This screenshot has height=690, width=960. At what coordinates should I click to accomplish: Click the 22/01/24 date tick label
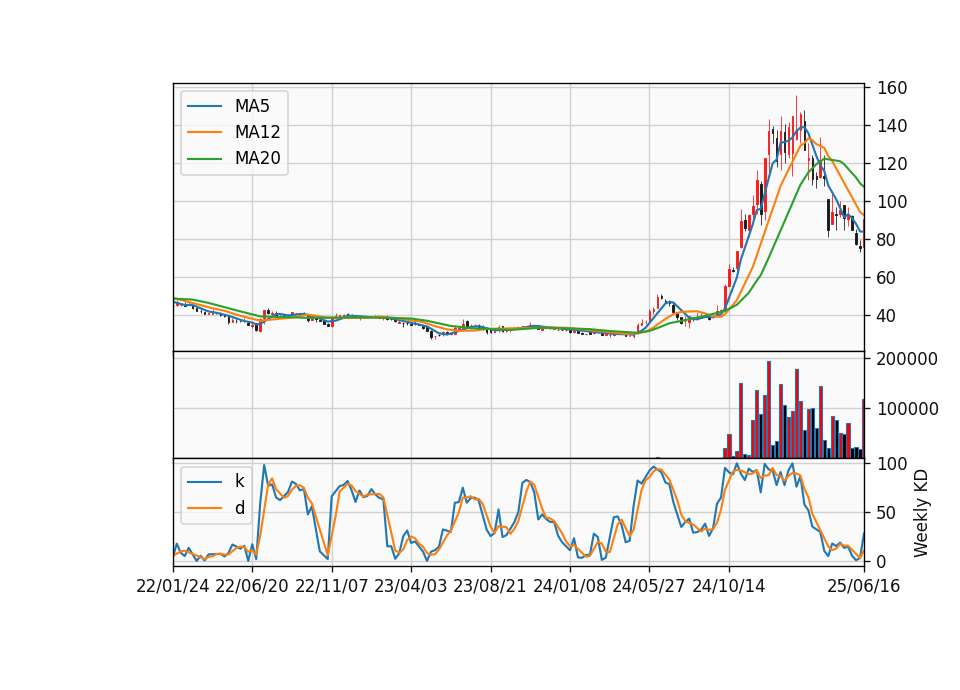[x=173, y=586]
